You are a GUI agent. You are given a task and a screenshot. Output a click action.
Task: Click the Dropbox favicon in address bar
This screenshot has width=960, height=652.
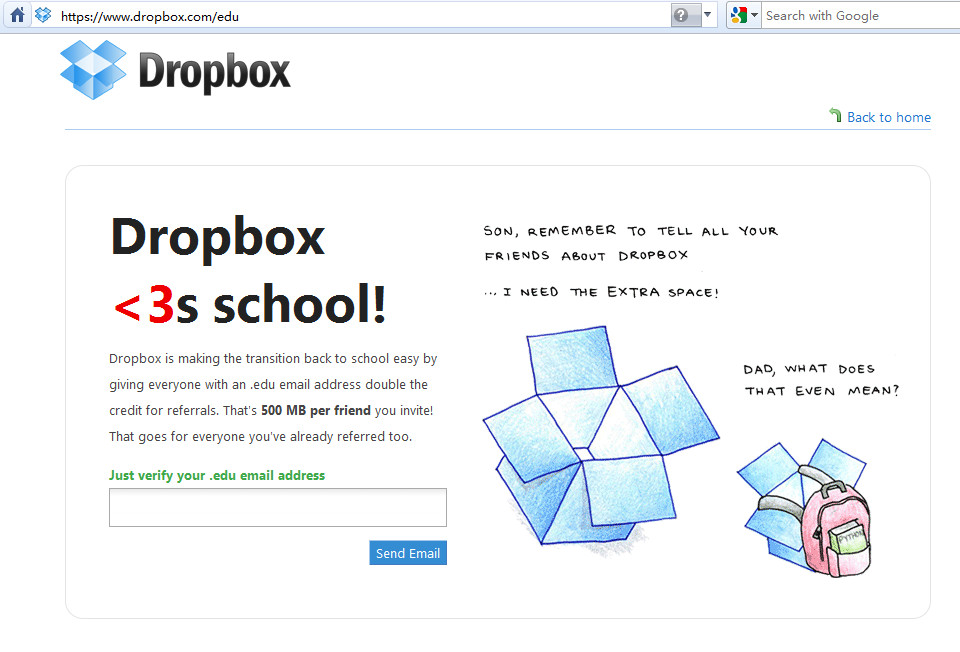coord(43,15)
